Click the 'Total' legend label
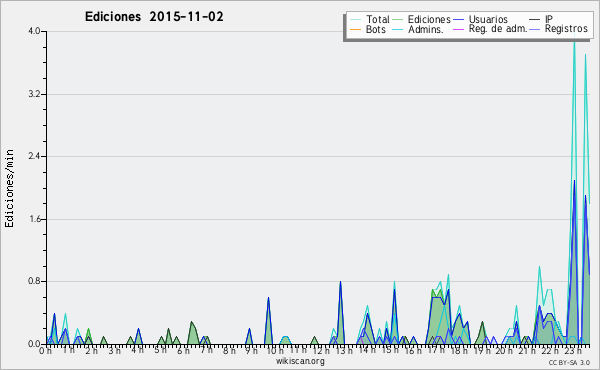This screenshot has width=600, height=370. (378, 19)
